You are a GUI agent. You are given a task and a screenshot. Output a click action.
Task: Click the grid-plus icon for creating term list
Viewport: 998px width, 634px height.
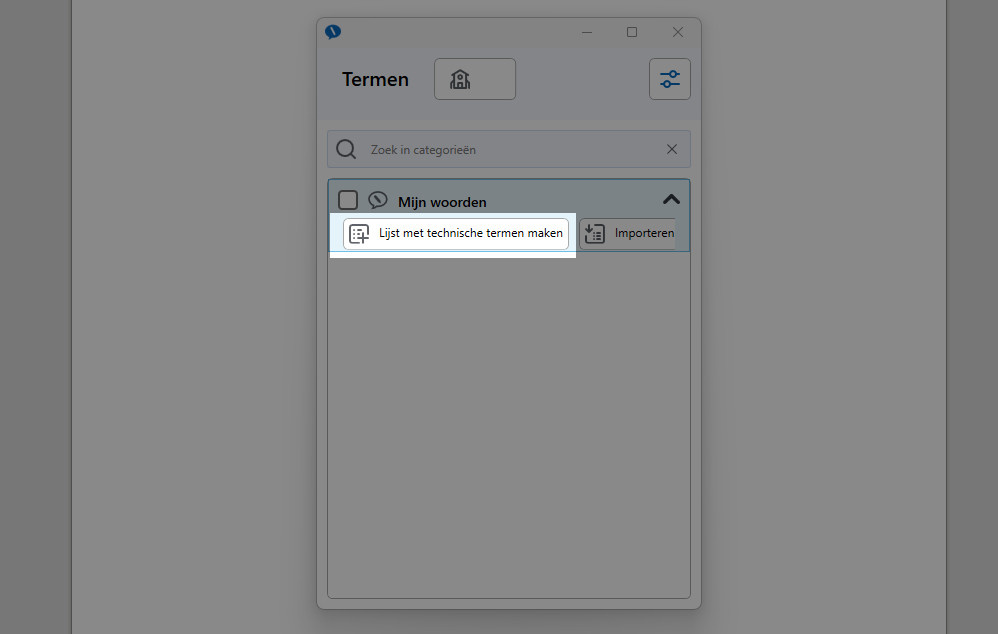(x=359, y=234)
